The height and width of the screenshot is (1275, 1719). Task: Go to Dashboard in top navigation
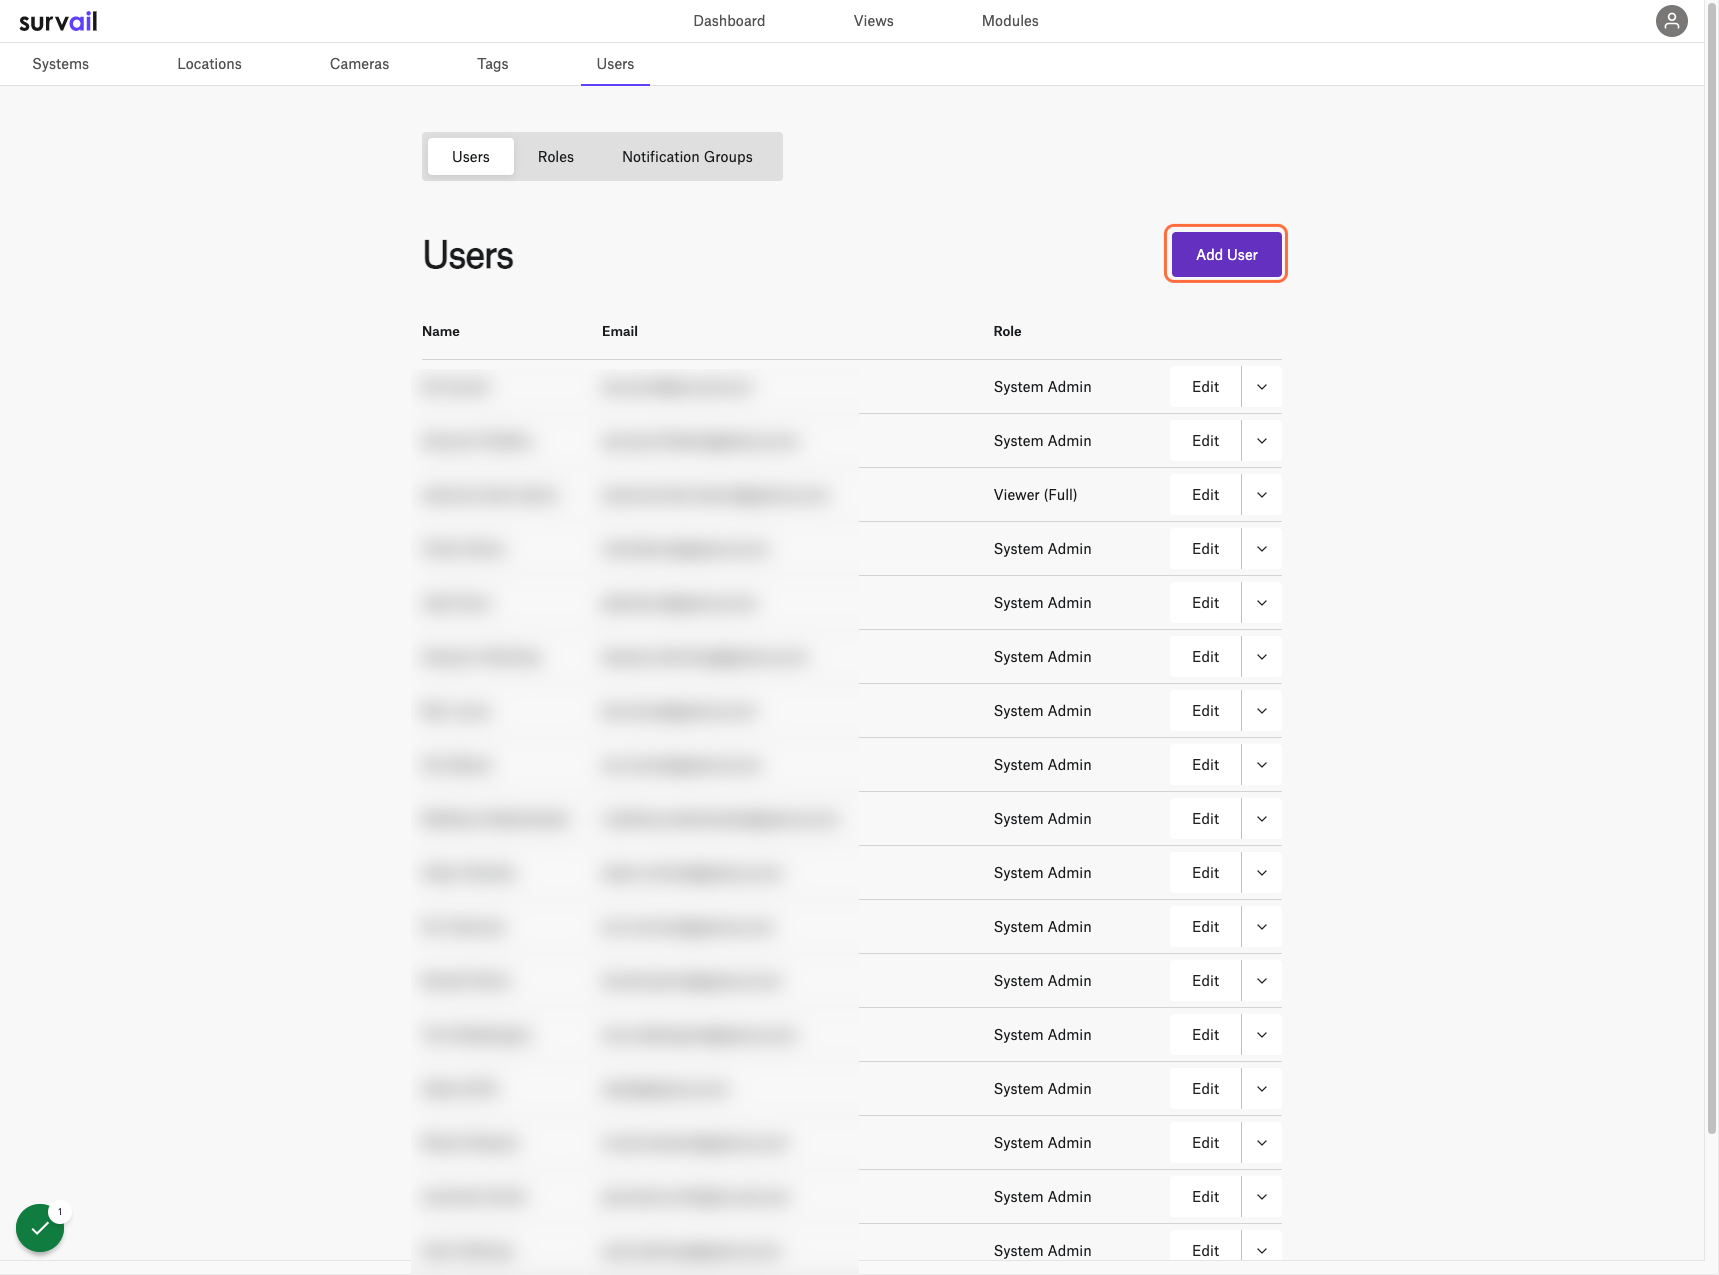pyautogui.click(x=729, y=21)
